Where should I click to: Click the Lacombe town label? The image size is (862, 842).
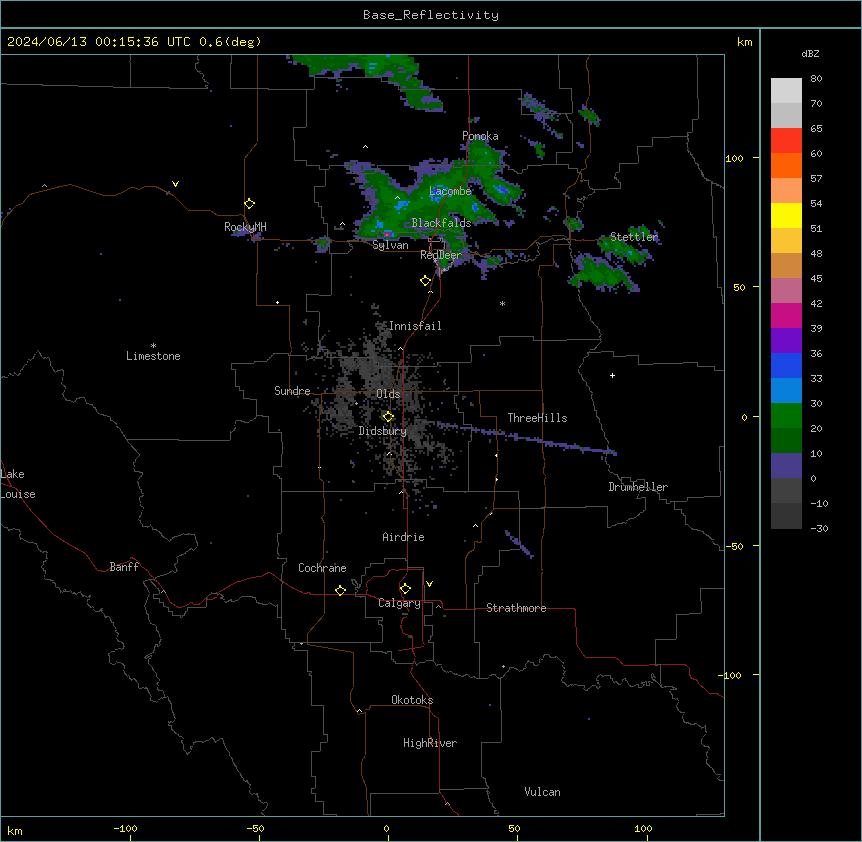click(450, 191)
